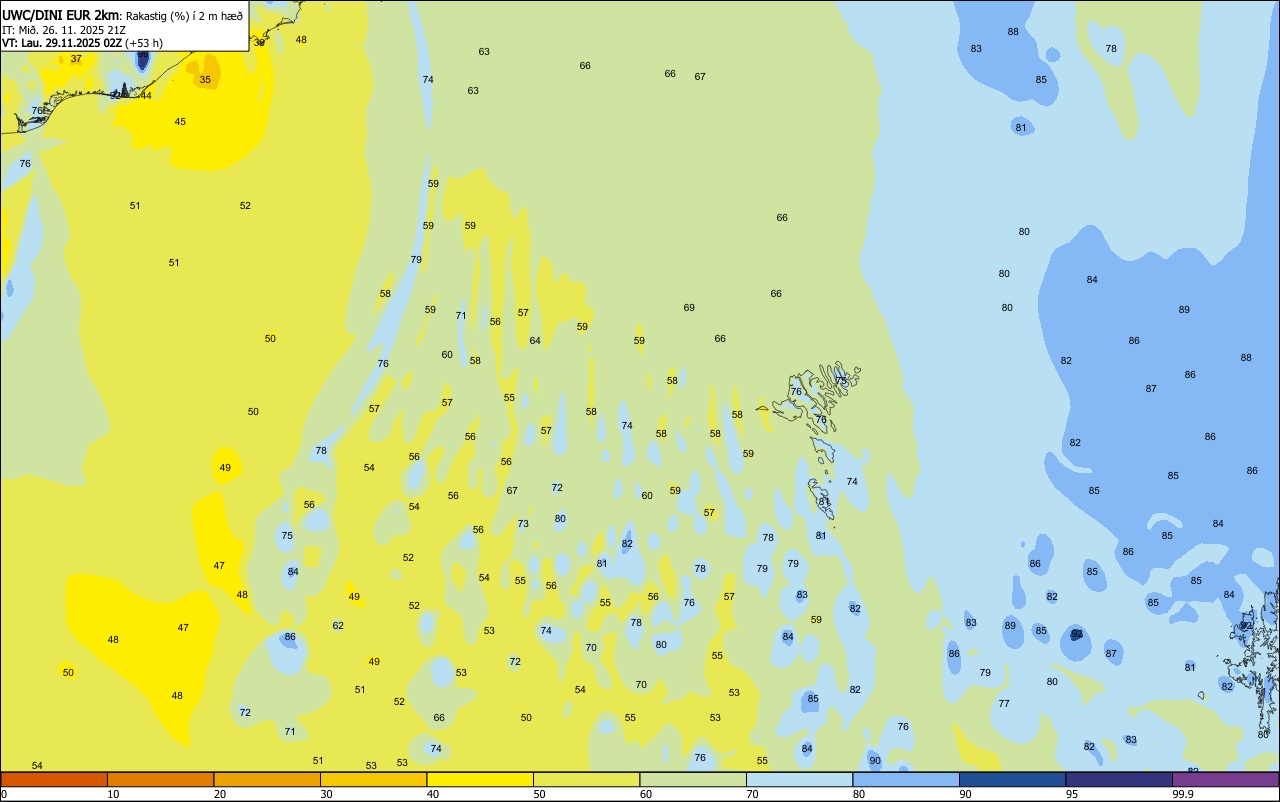Screen dimensions: 1280x802
Task: Click the "UWC/DINI EUR 2km" title text
Action: (61, 15)
